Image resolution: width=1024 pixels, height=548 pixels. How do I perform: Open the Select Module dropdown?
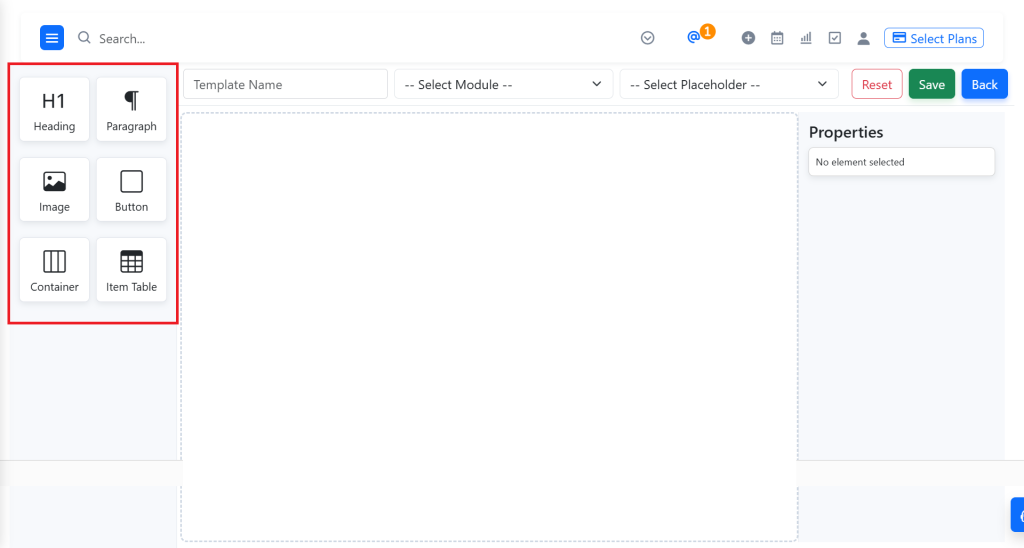tap(504, 84)
